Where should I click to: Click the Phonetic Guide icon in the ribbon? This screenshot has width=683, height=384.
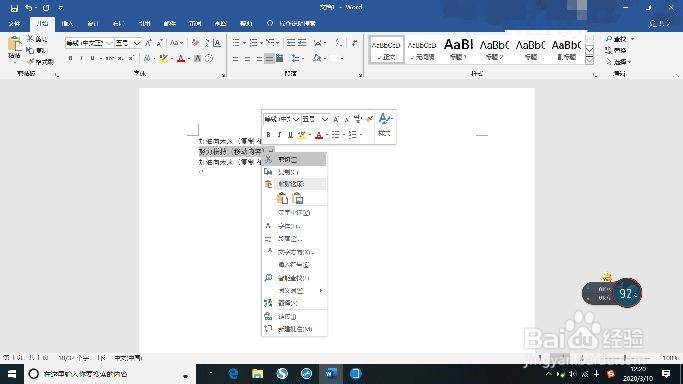coord(206,43)
